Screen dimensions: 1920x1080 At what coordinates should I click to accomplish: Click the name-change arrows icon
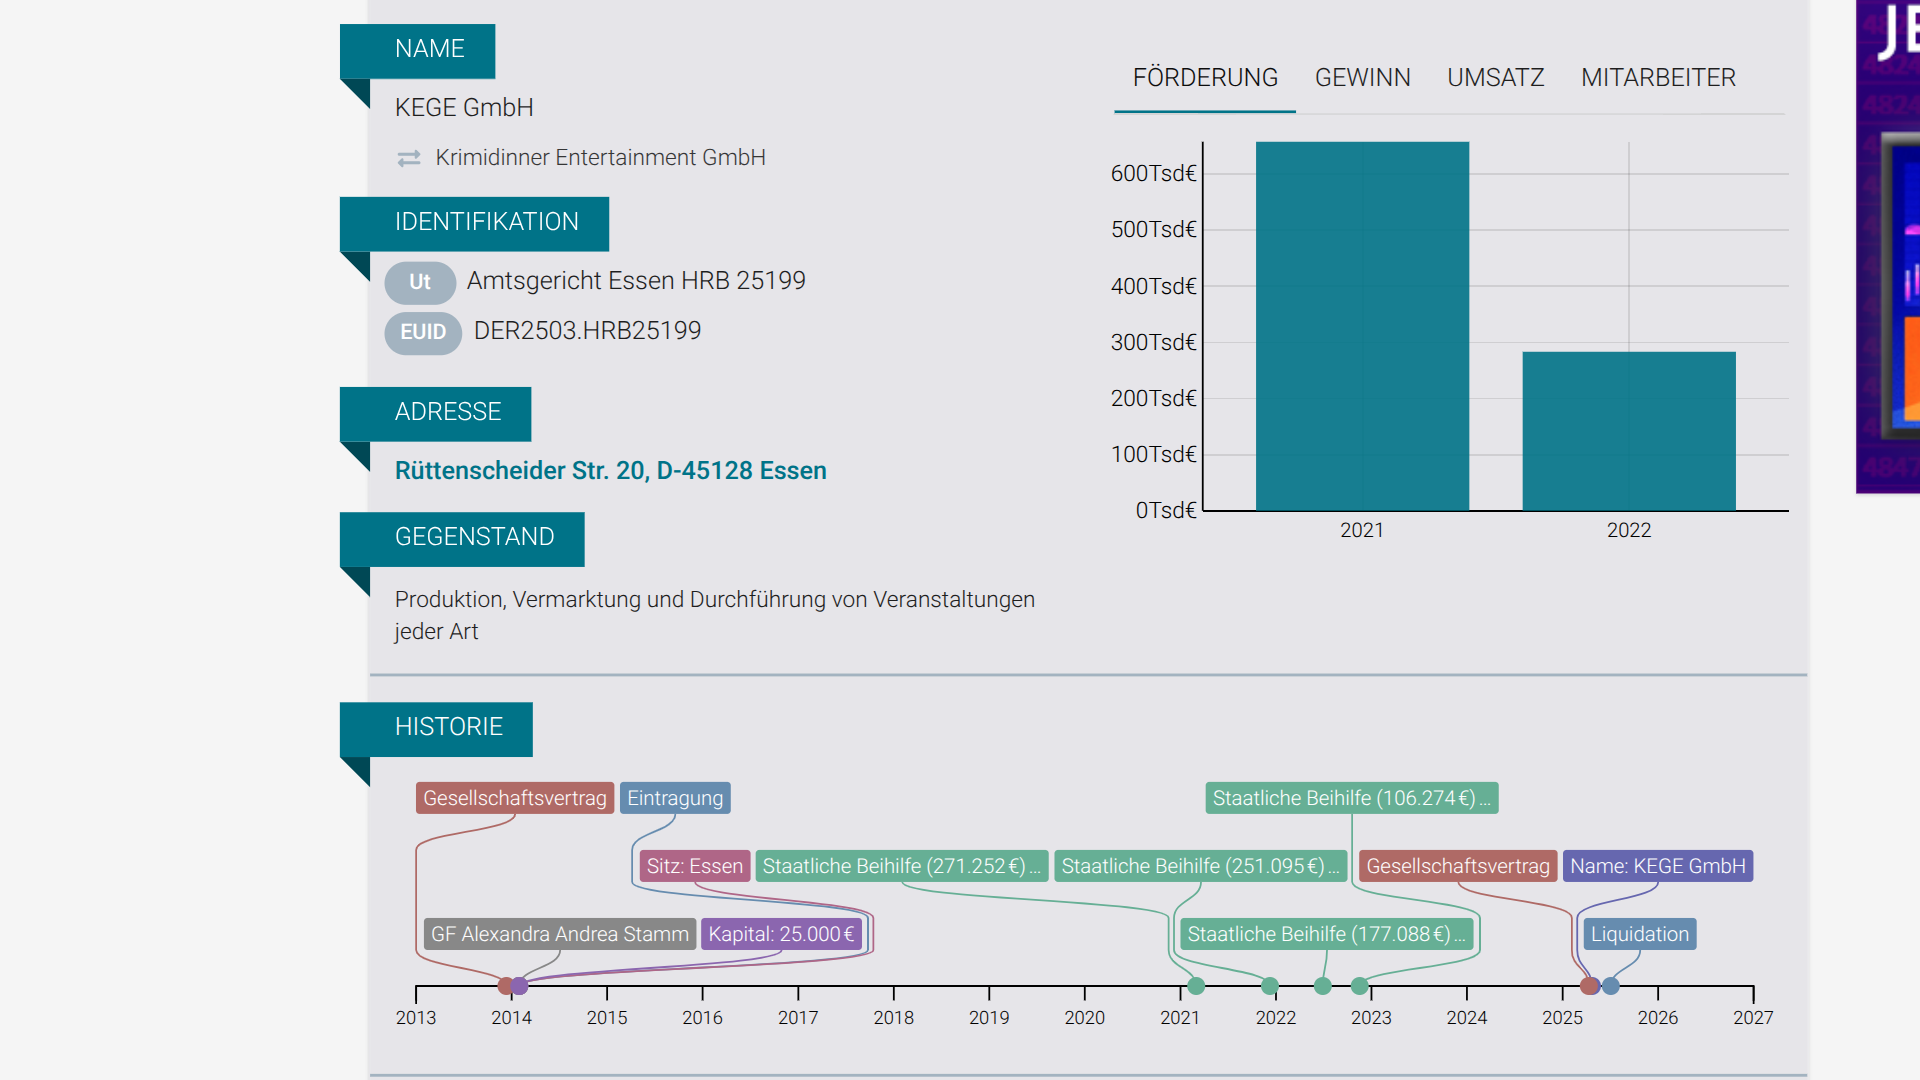click(409, 158)
